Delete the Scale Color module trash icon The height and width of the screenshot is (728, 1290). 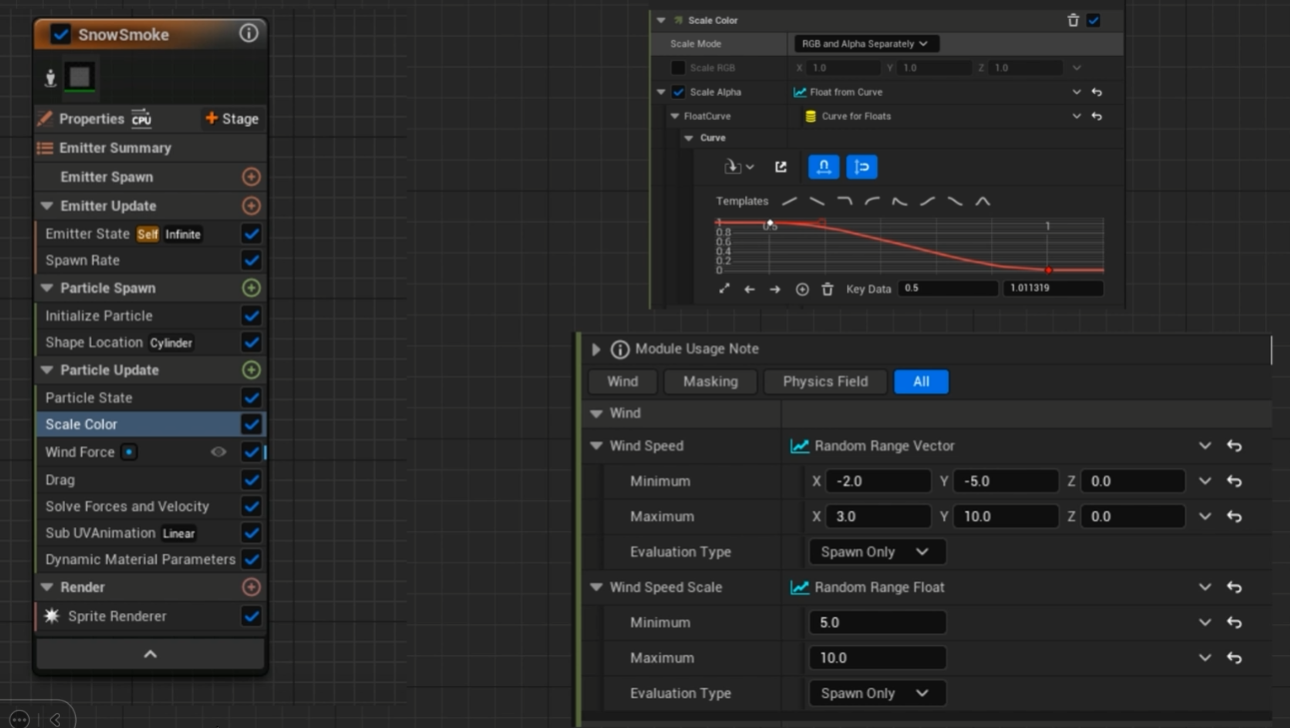click(x=1073, y=20)
